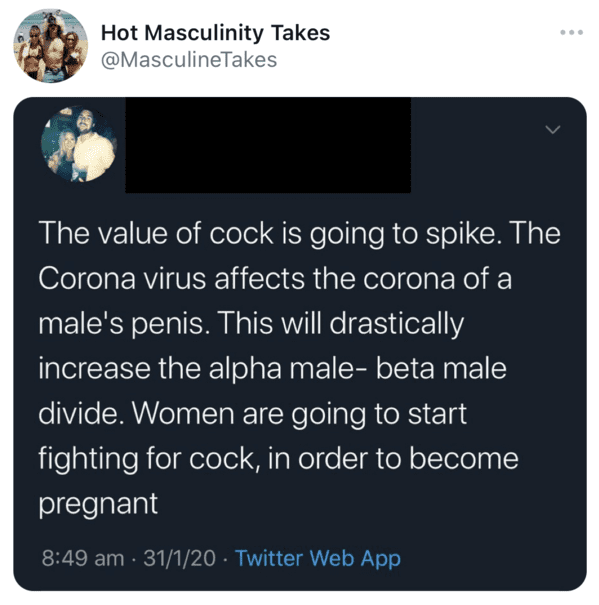Viewport: 599px width, 605px height.
Task: Visit the @MasculineTakes handle
Action: [189, 60]
